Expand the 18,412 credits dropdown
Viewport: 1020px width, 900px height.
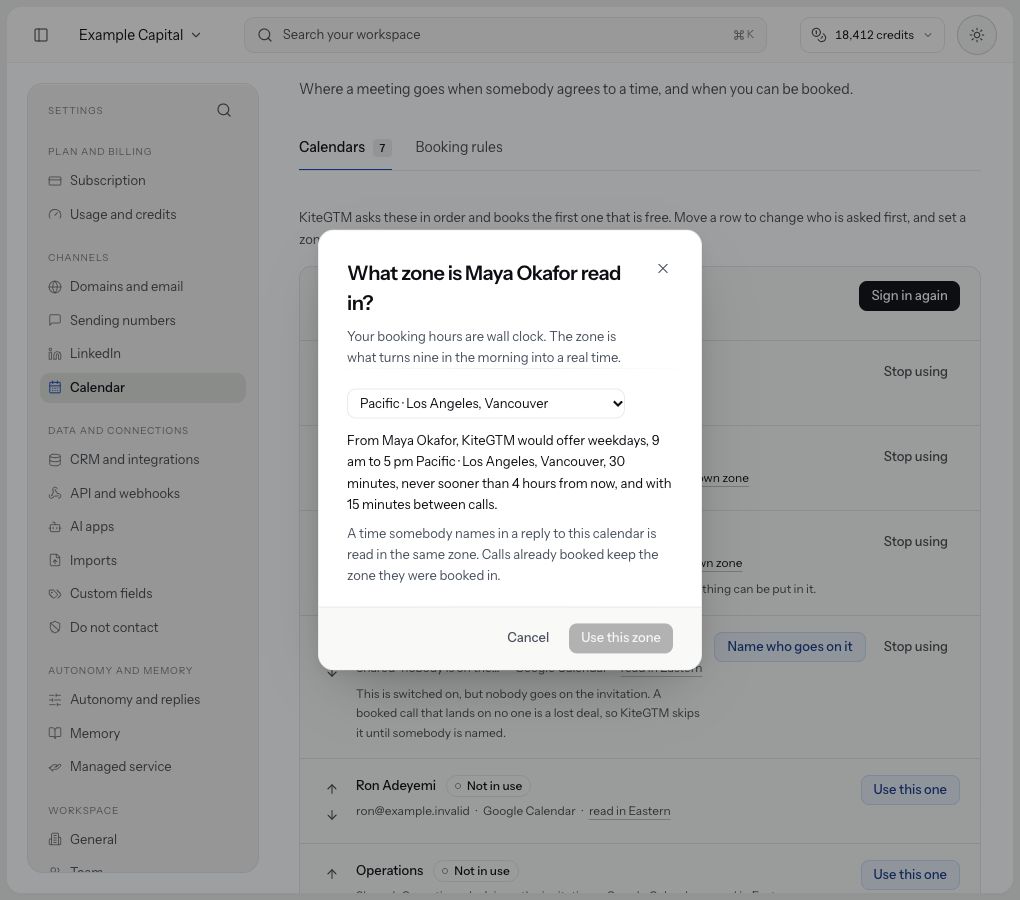click(872, 35)
